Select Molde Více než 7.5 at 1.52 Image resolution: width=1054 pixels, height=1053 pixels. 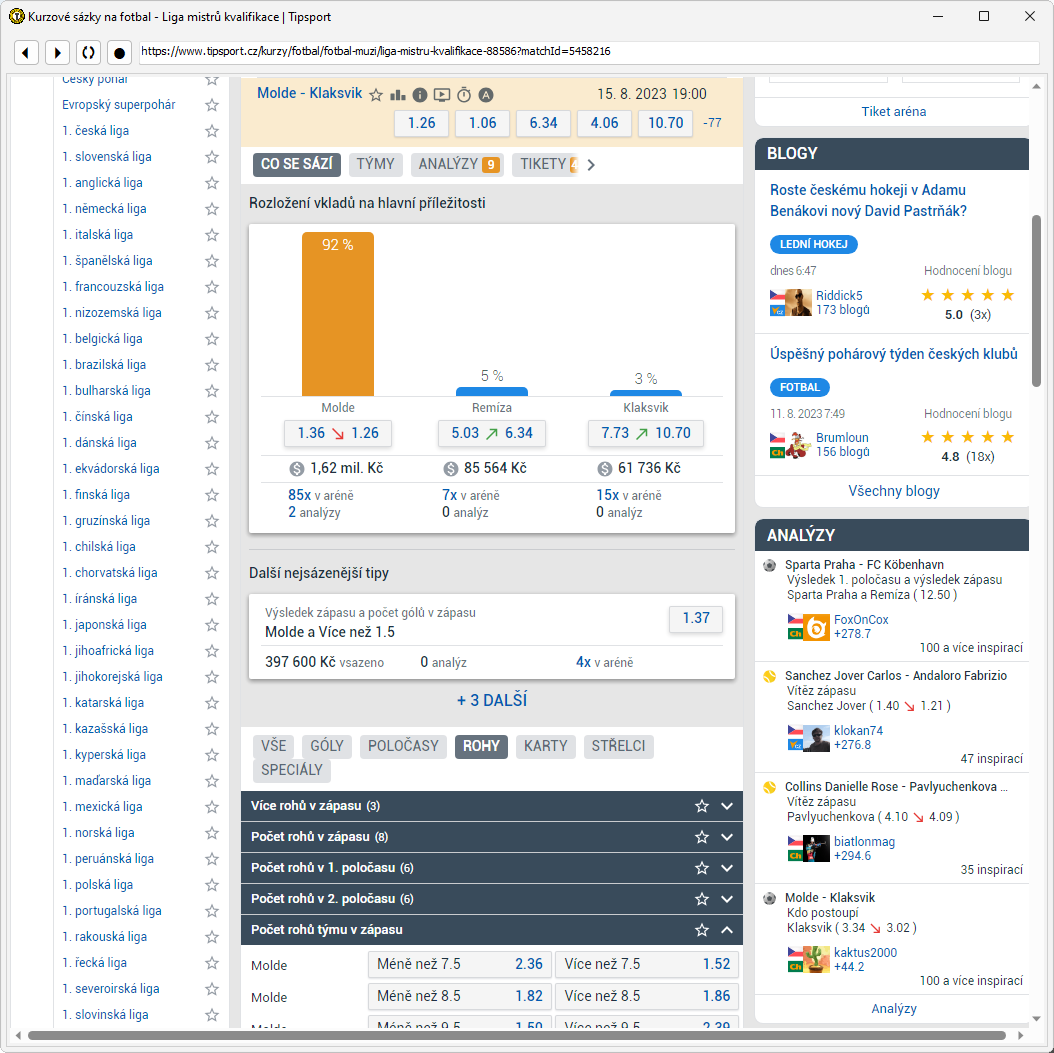[x=647, y=964]
